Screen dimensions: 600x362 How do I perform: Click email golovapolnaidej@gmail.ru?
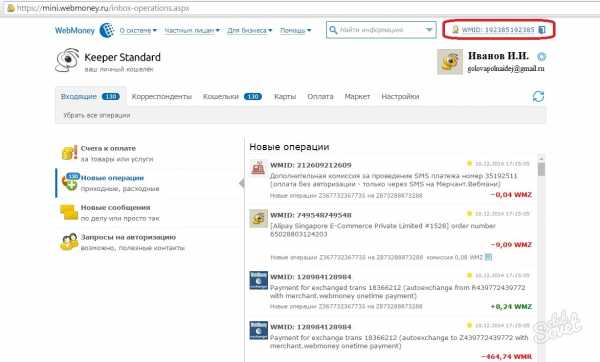(x=506, y=68)
